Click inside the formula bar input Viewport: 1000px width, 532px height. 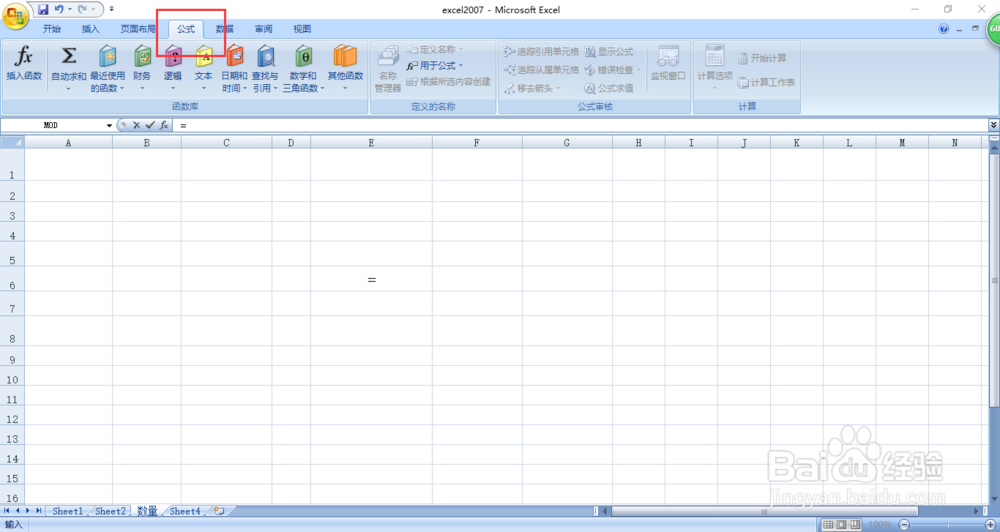click(580, 126)
